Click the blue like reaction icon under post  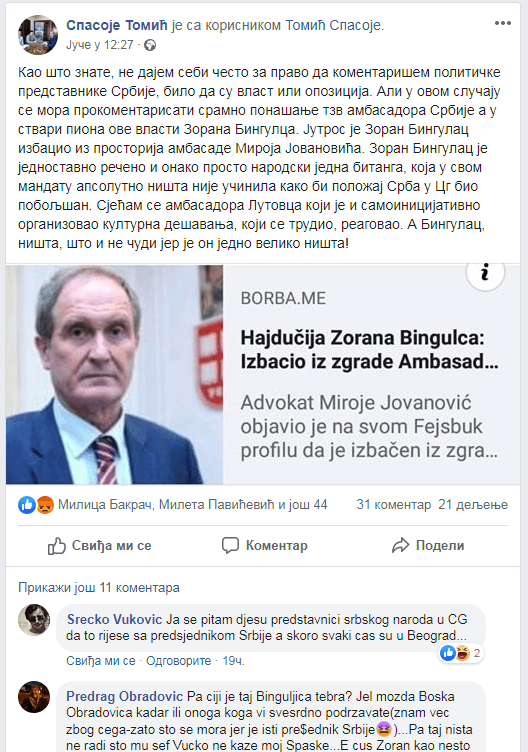coord(27,505)
